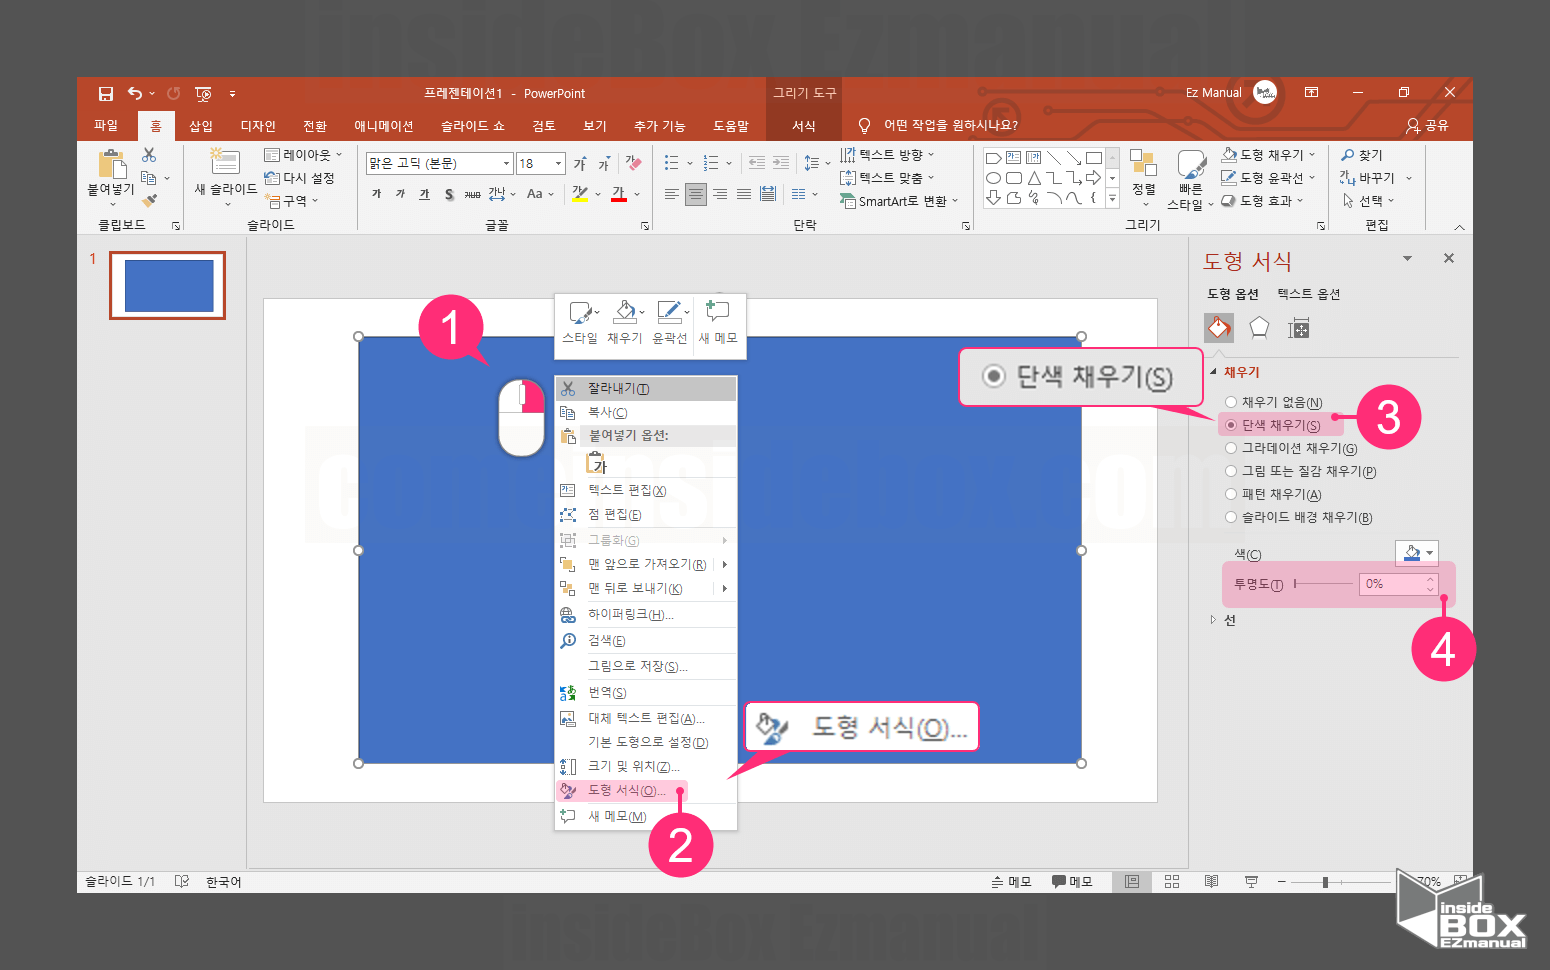The image size is (1550, 970).
Task: Toggle Underline text formatting
Action: pyautogui.click(x=424, y=194)
